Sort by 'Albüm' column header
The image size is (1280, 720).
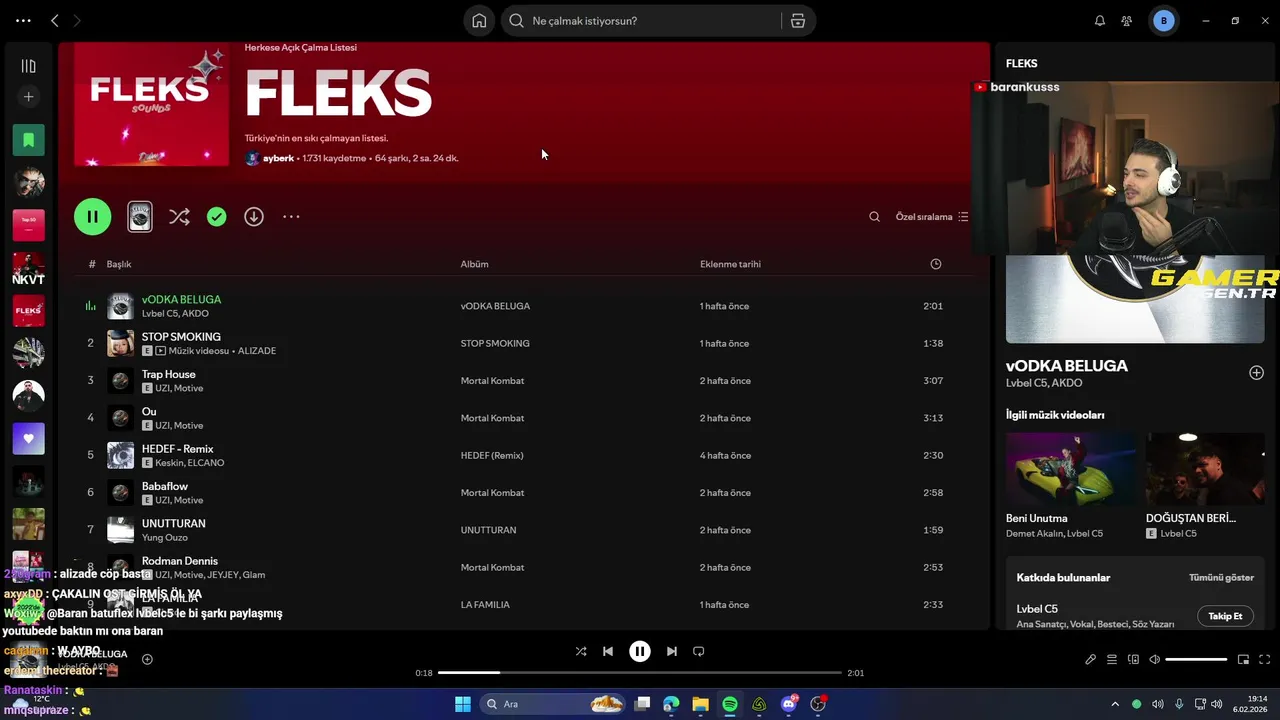click(x=474, y=264)
